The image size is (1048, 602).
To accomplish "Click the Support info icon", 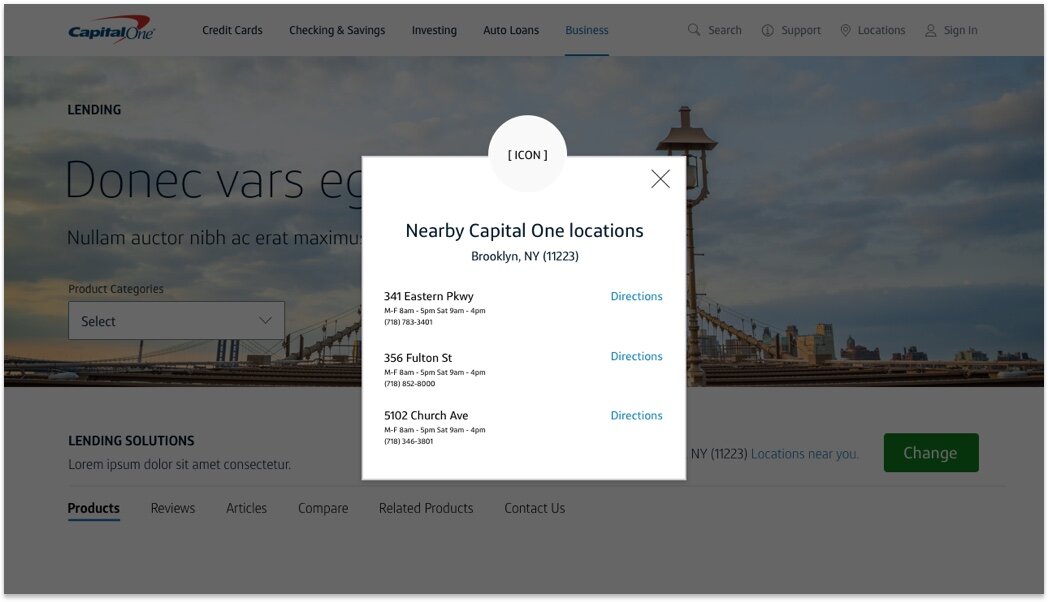I will click(x=767, y=31).
